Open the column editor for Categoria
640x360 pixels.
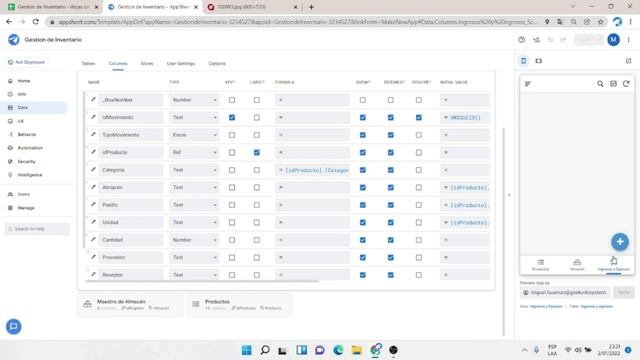coord(93,169)
